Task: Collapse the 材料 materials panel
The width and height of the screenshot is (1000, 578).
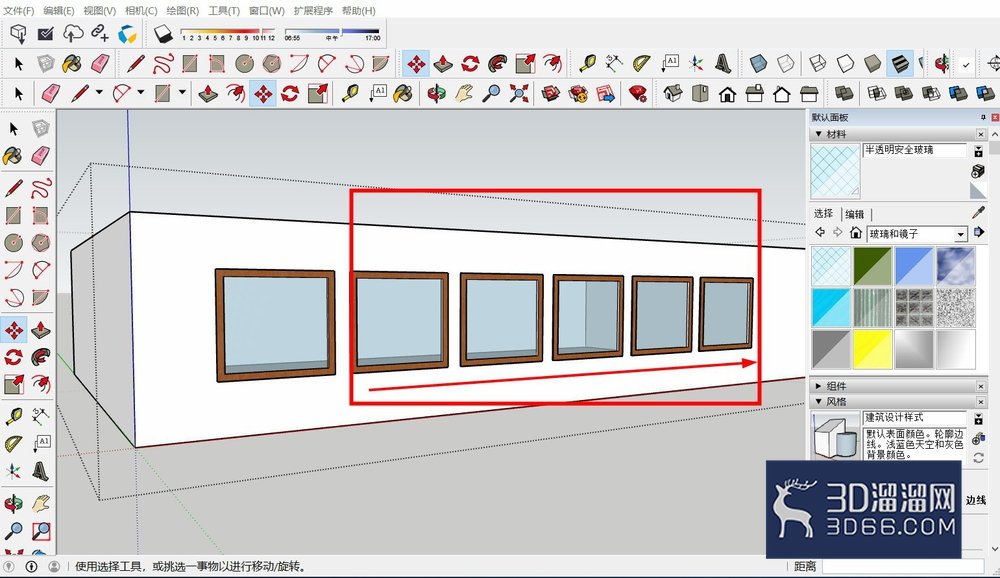Action: [818, 134]
